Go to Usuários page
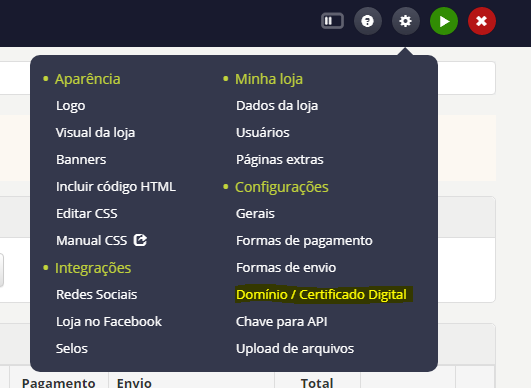Screen dimensions: 531x388 pyautogui.click(x=263, y=132)
